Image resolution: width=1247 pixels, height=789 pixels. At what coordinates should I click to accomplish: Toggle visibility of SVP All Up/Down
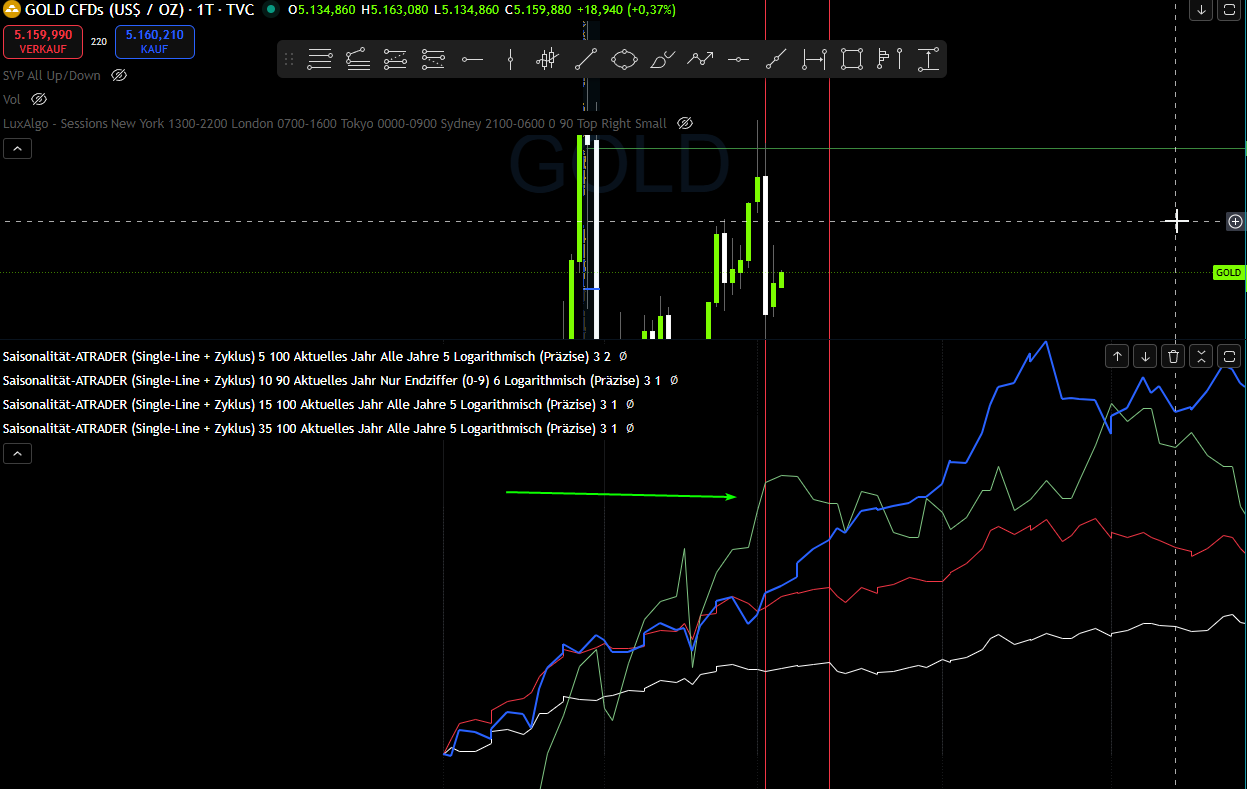pos(119,75)
